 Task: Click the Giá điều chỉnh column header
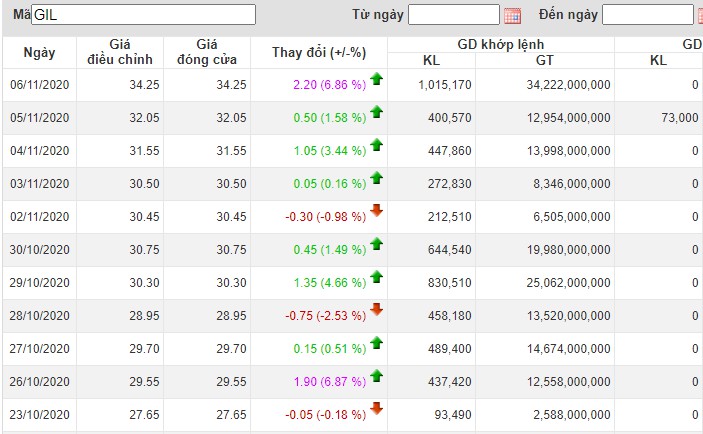pos(120,52)
